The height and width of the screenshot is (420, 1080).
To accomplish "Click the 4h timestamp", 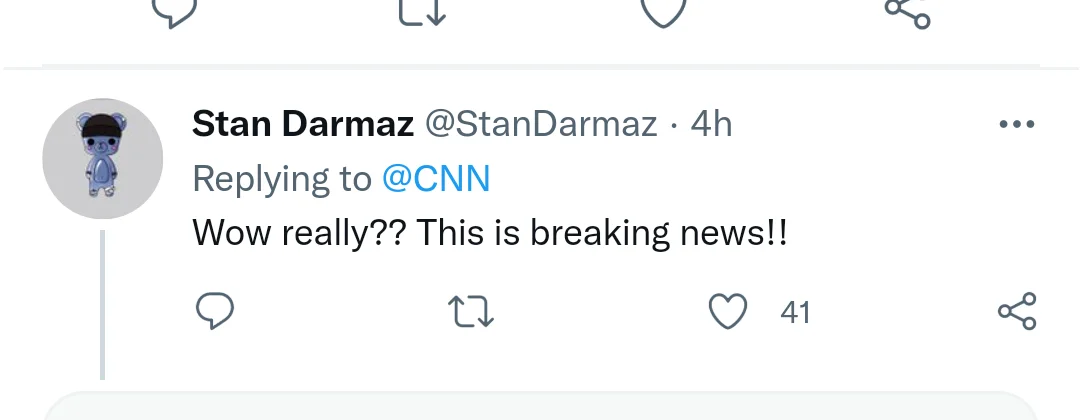I will click(x=711, y=125).
